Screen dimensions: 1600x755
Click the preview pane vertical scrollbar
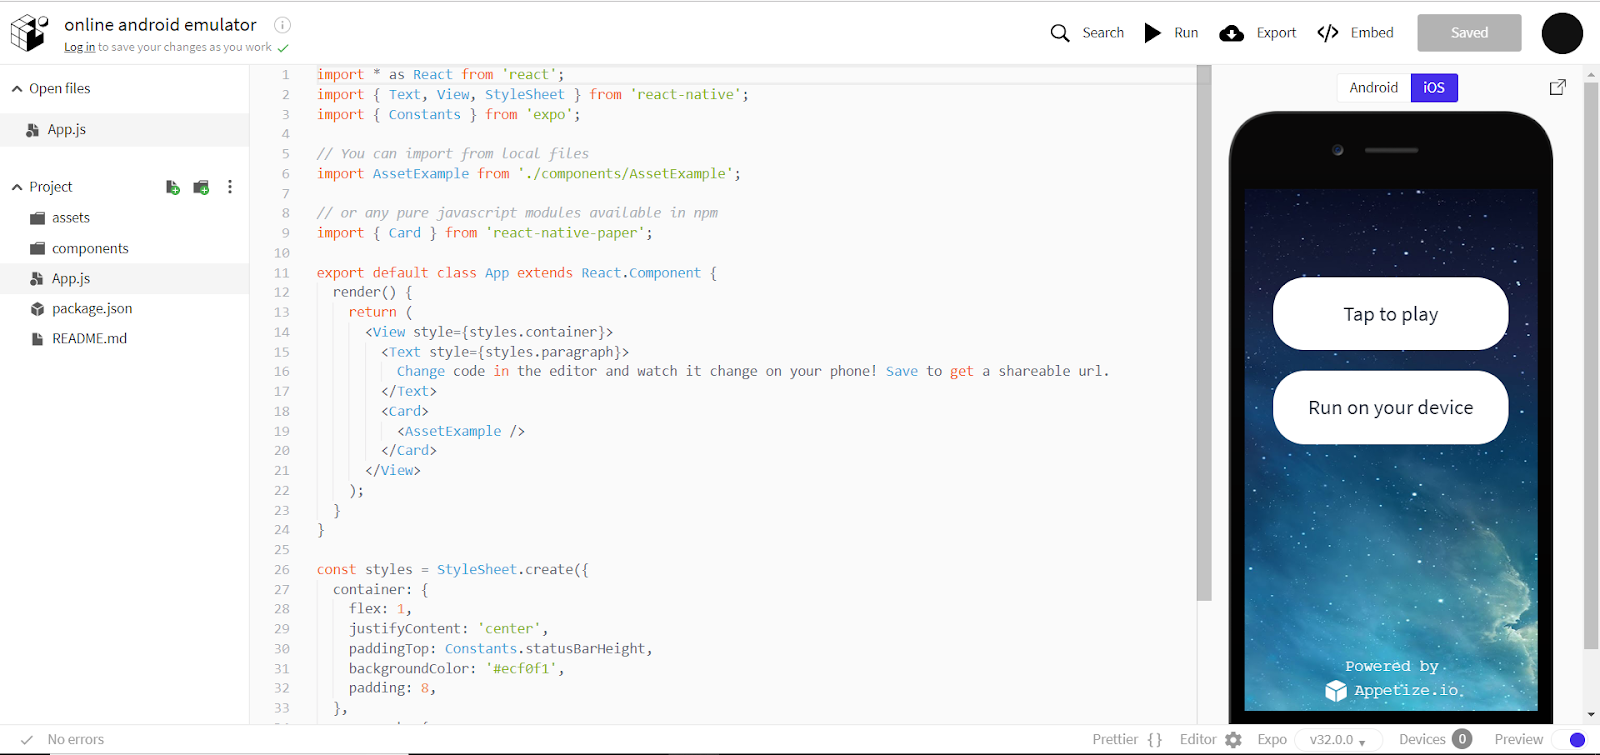tap(1591, 365)
